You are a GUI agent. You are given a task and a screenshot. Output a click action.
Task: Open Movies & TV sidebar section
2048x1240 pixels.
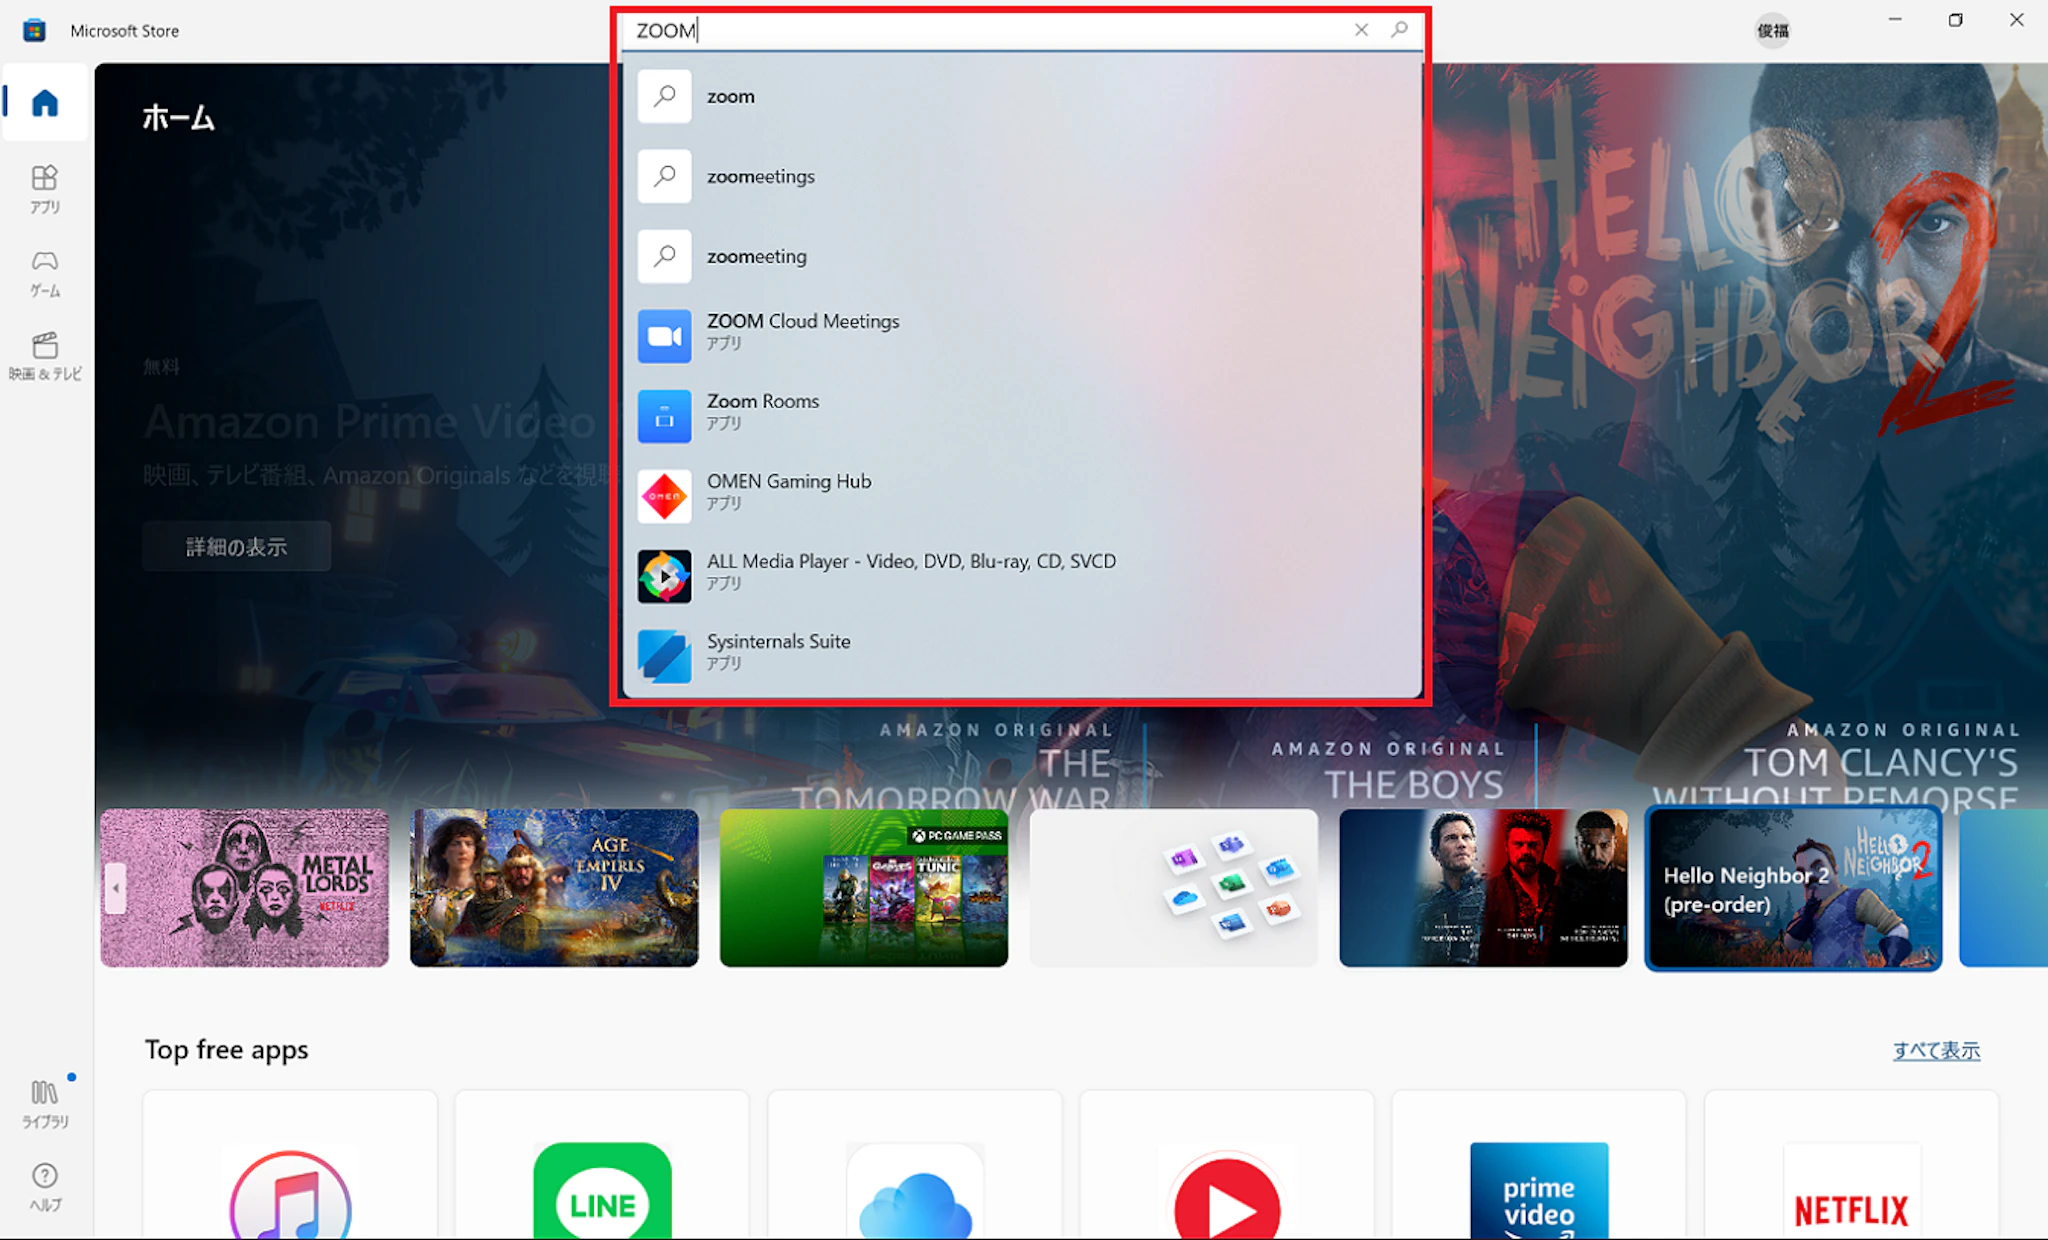45,355
